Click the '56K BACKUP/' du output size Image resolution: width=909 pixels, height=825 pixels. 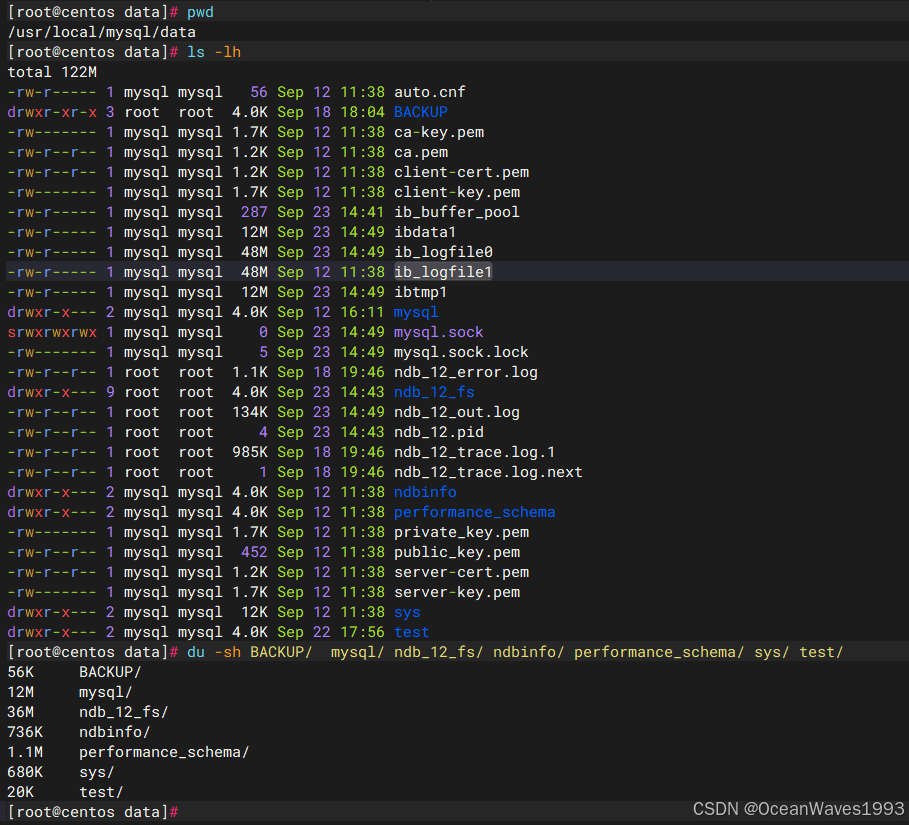click(x=21, y=672)
